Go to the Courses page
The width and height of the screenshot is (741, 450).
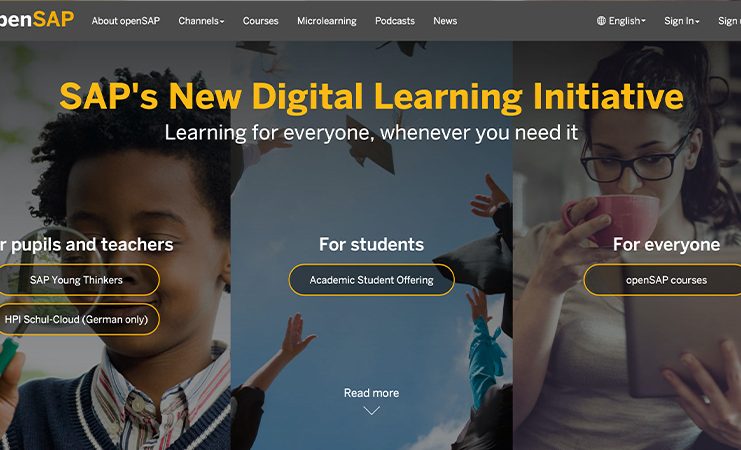(x=260, y=21)
